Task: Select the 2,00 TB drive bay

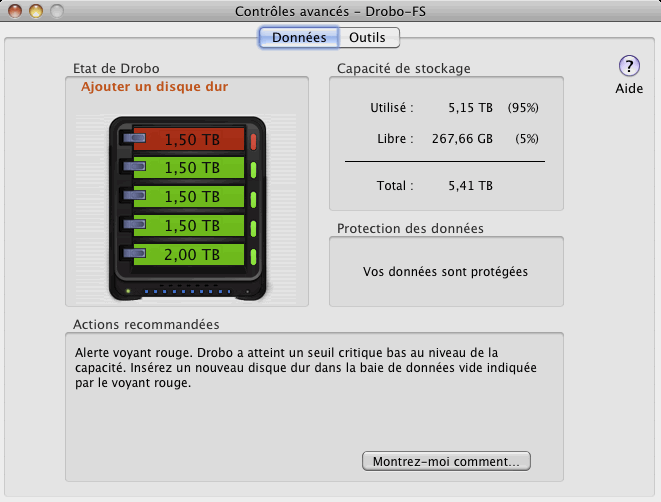Action: pyautogui.click(x=189, y=255)
